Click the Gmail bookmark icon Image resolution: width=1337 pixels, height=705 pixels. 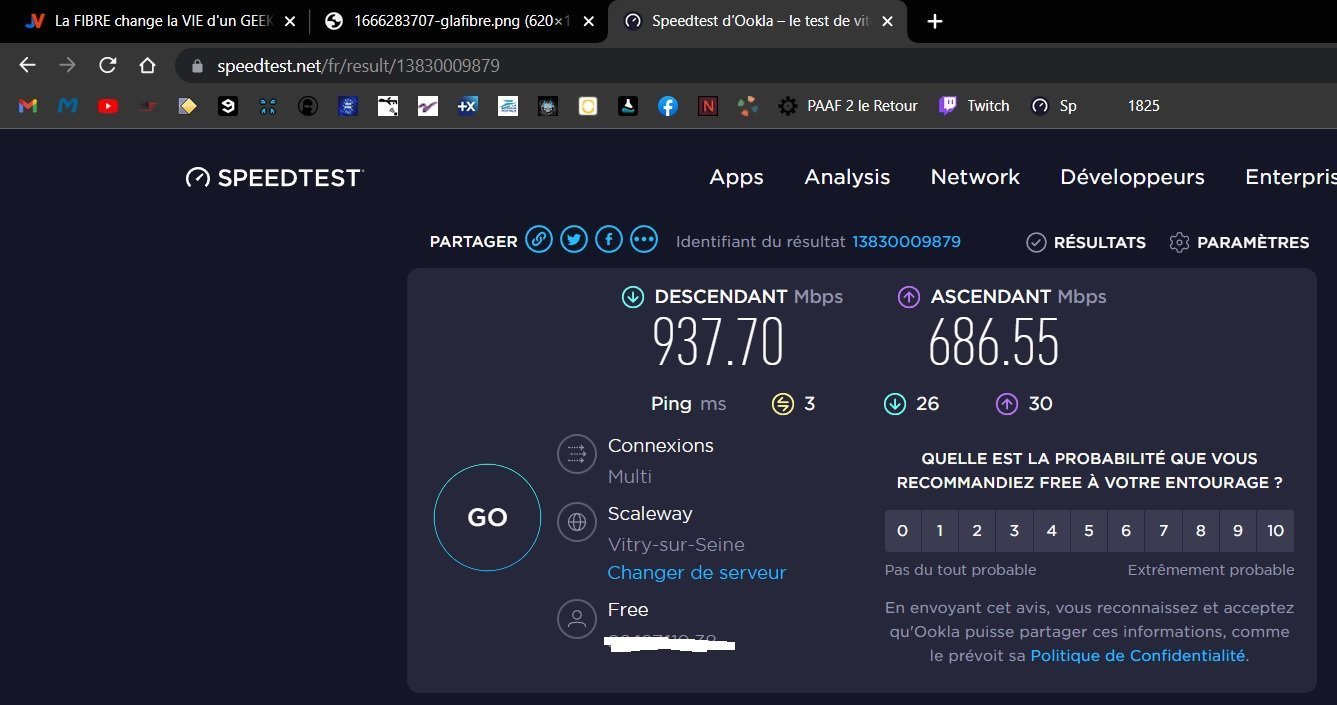(x=28, y=106)
